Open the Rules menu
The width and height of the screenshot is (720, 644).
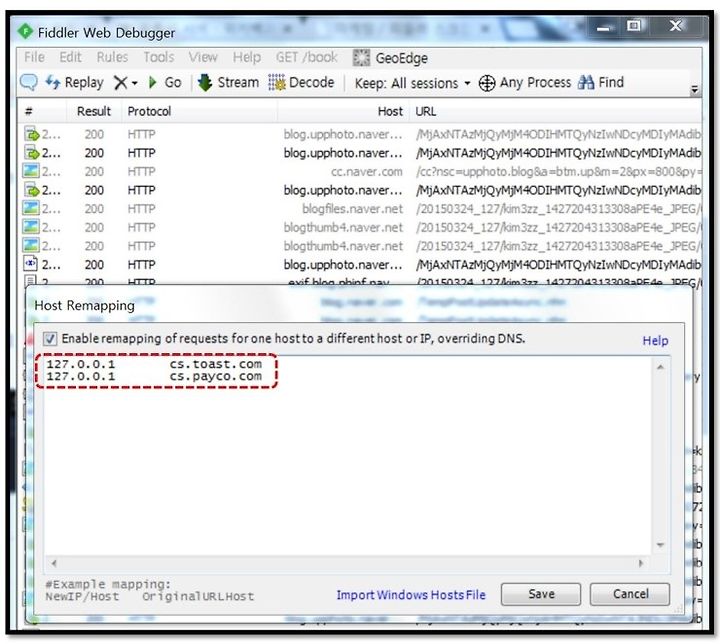[112, 57]
